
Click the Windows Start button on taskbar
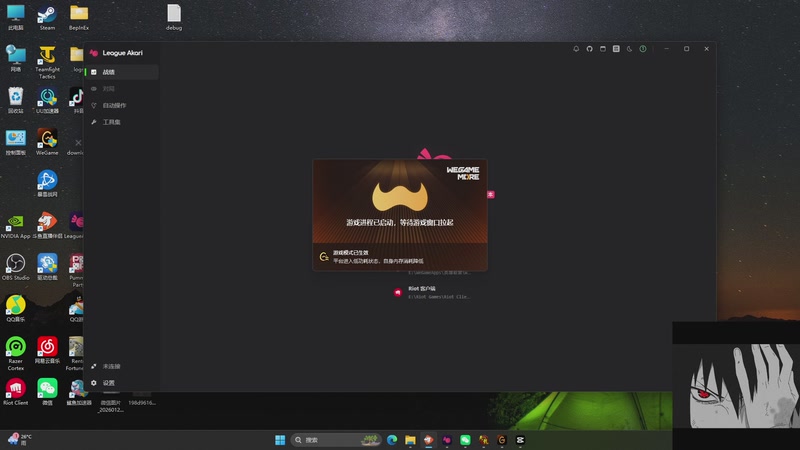click(x=280, y=440)
